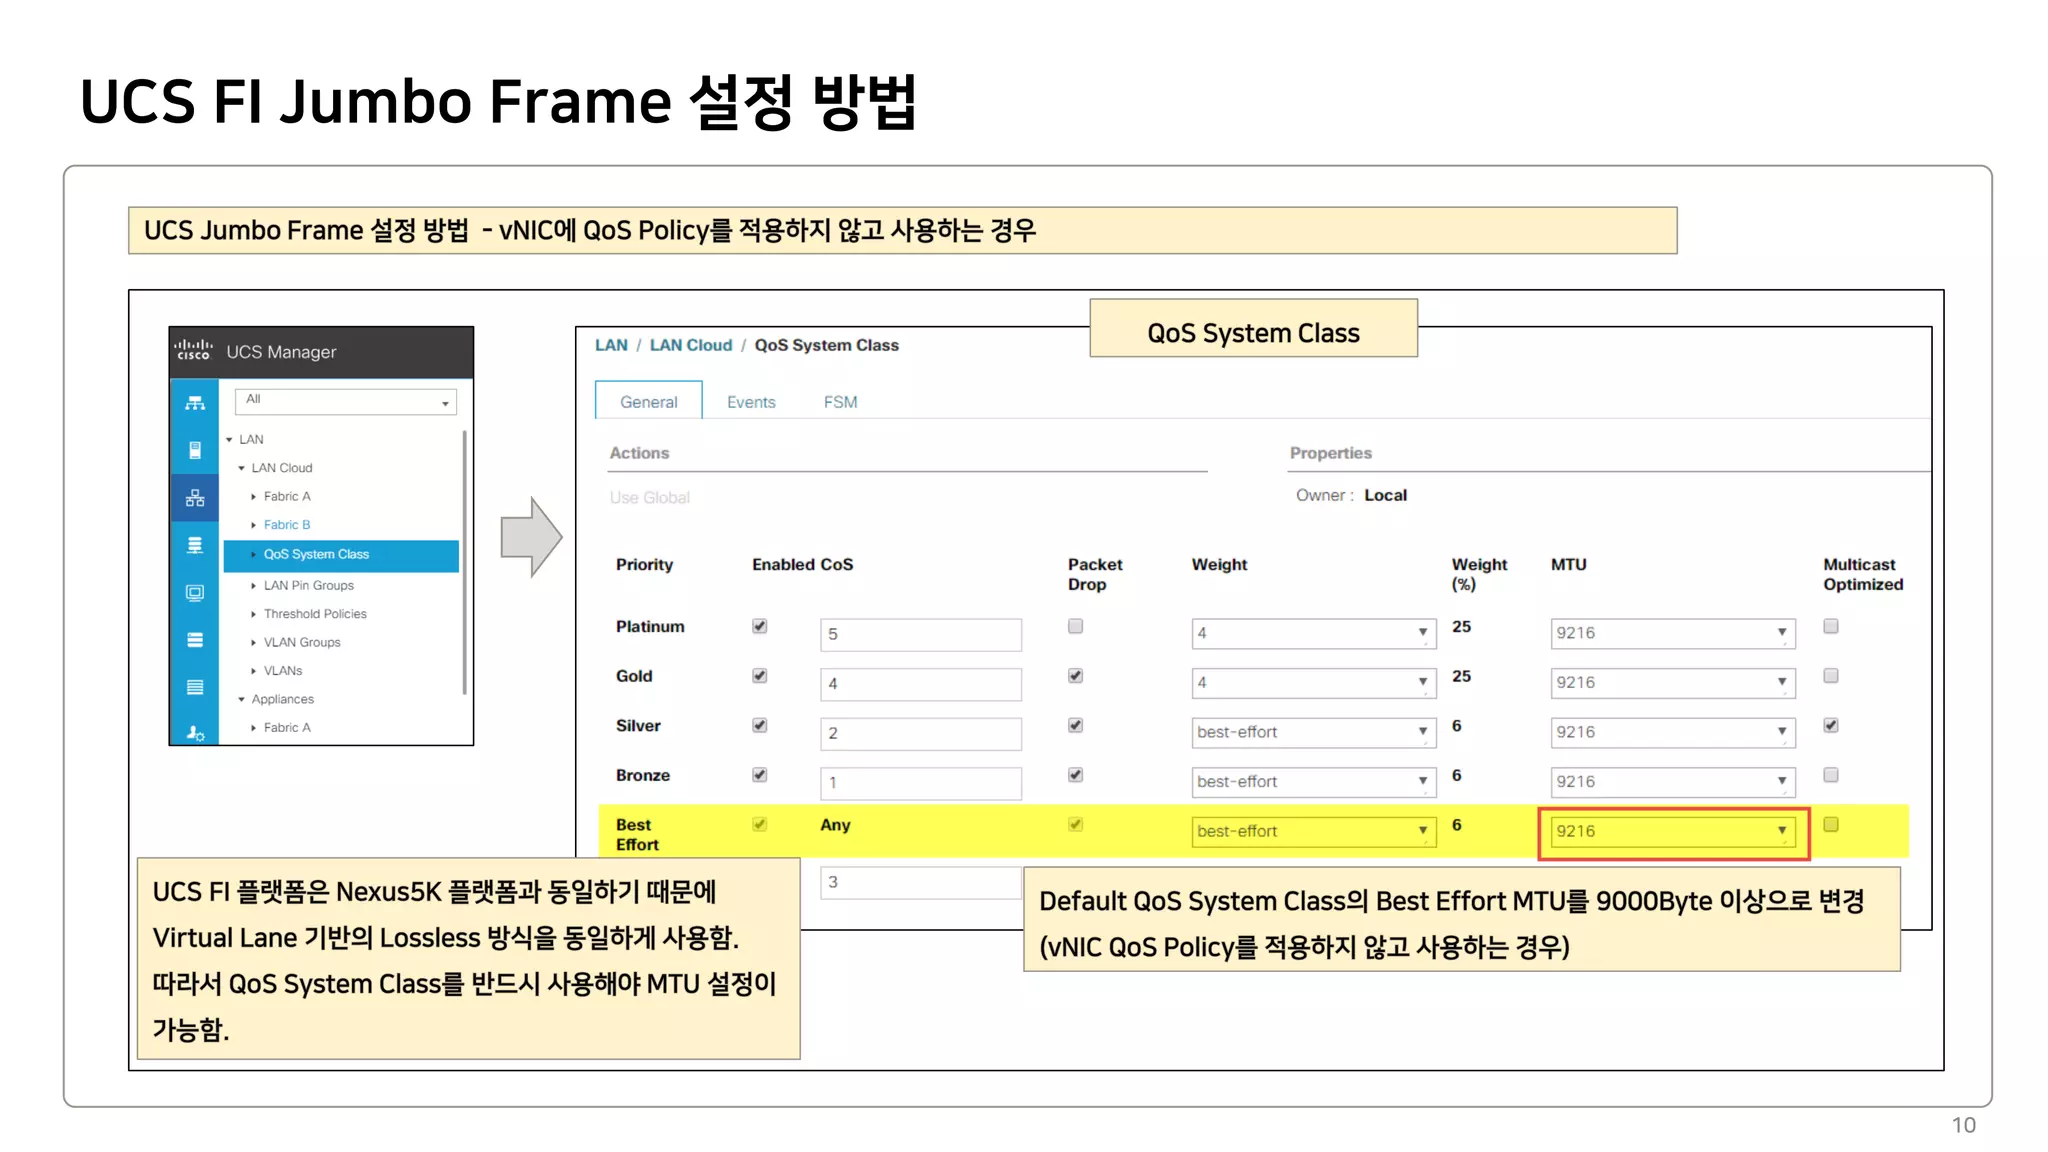The height and width of the screenshot is (1152, 2048).
Task: Open Silver MTU dropdown showing 9216
Action: pos(1673,732)
